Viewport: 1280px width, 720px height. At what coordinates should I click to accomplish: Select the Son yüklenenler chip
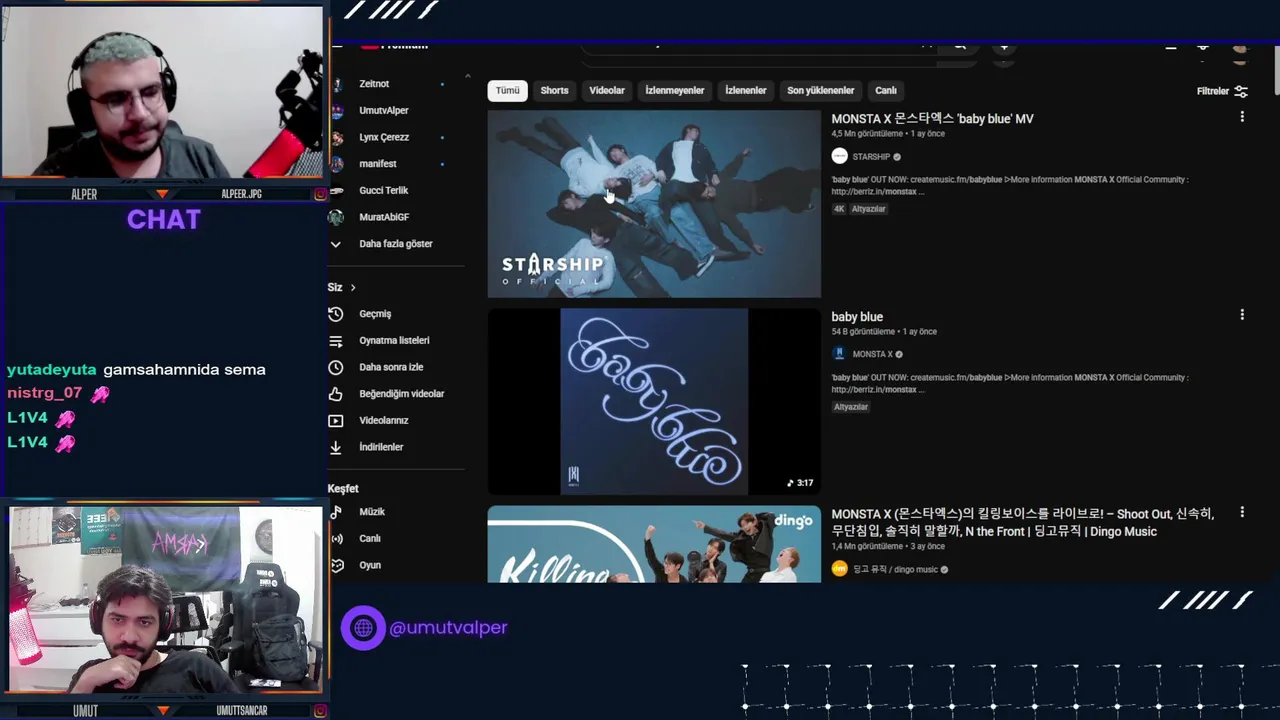point(821,90)
